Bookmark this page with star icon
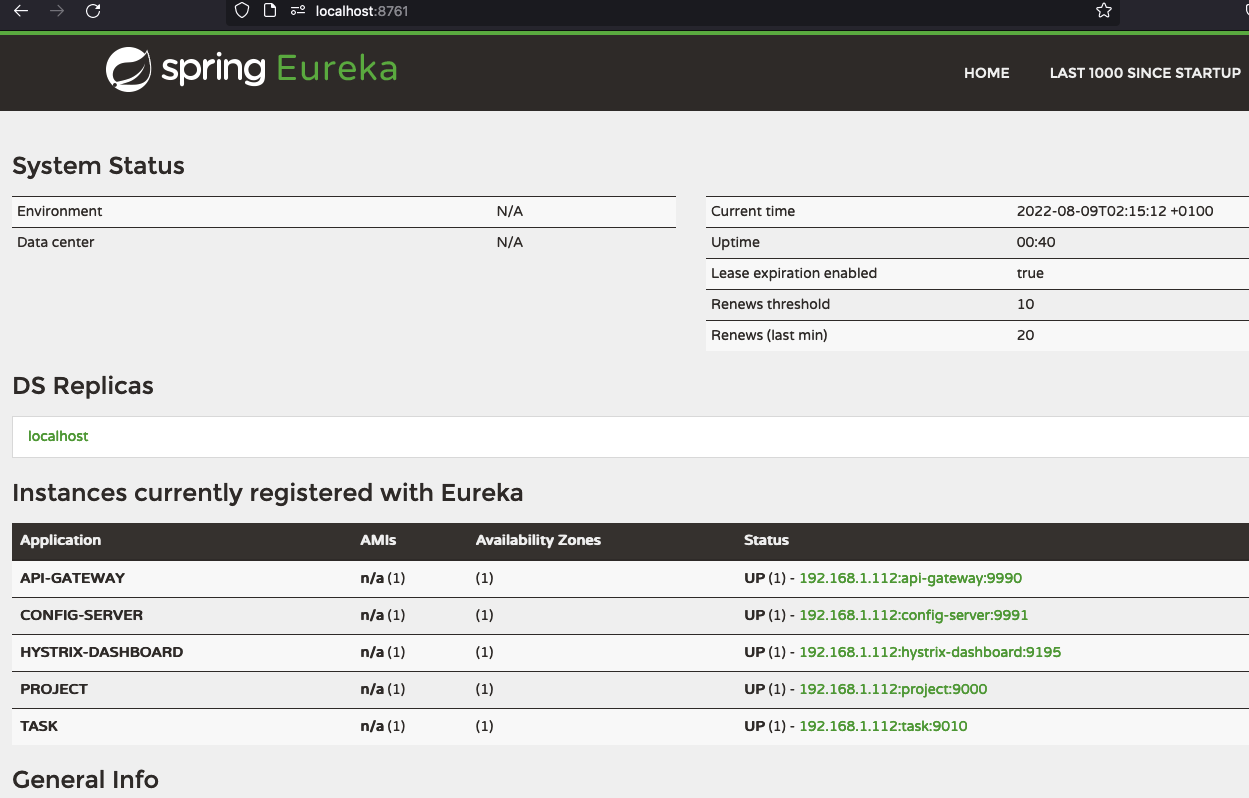 click(1104, 11)
